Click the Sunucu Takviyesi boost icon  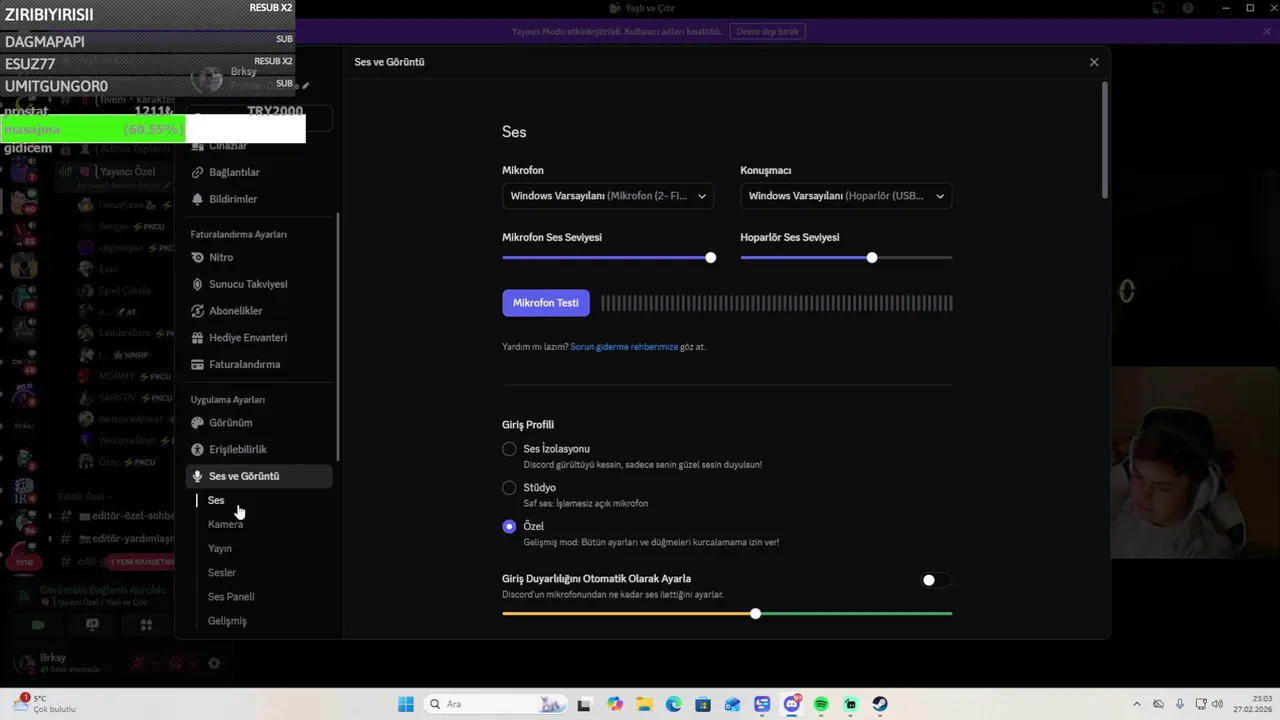[x=197, y=284]
